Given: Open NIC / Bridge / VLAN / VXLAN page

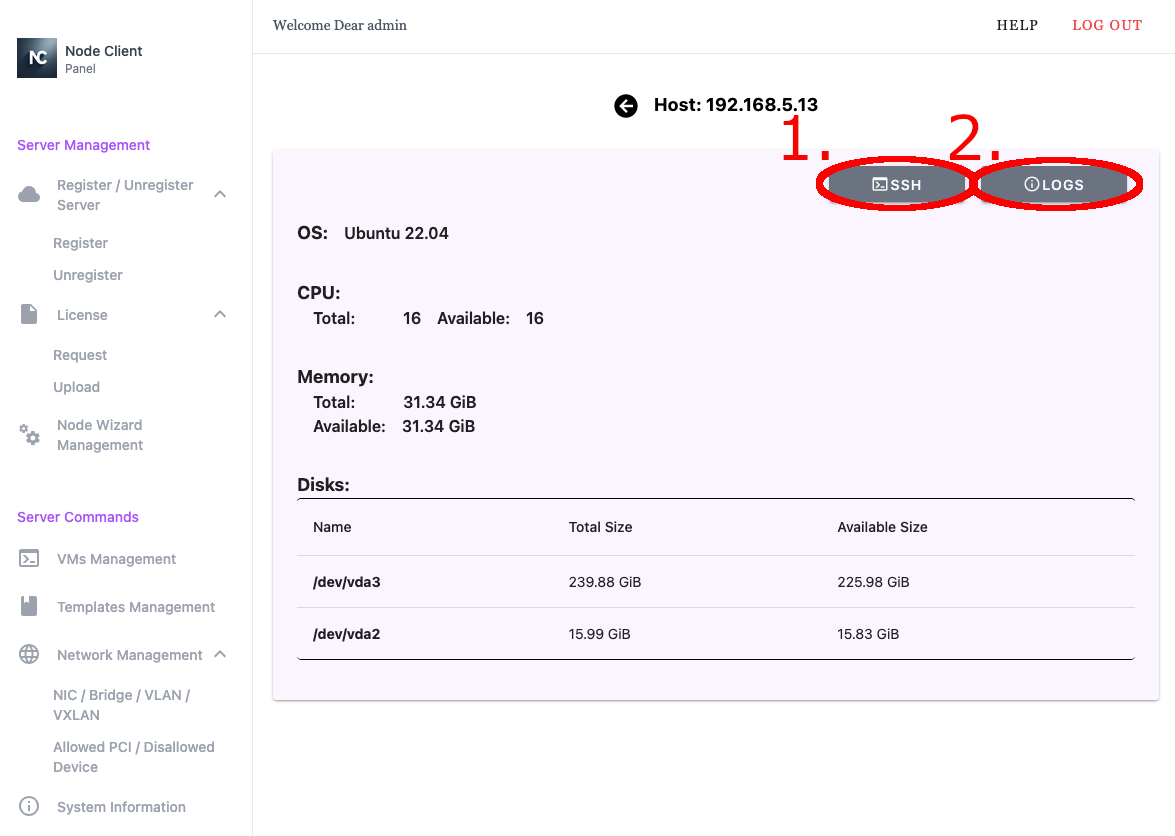Looking at the screenshot, I should click(x=121, y=705).
